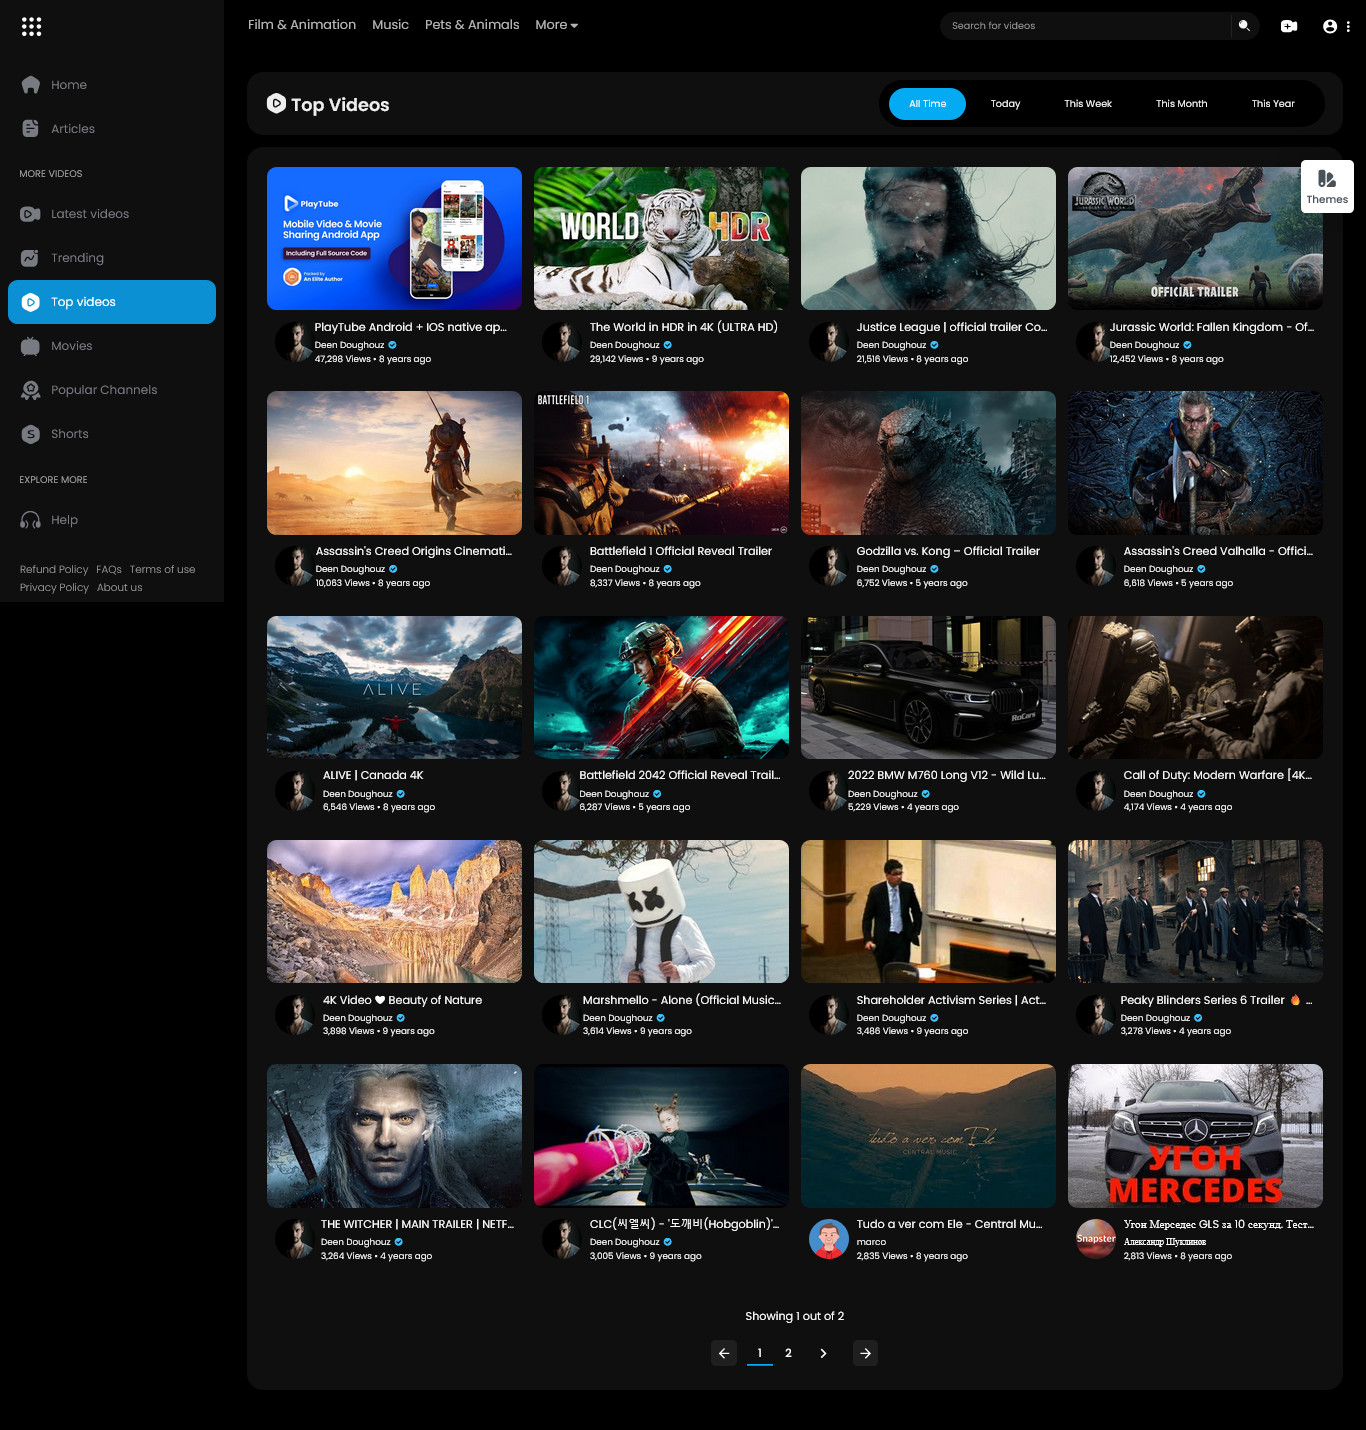Open the Peaky Blinders Series 6 thumbnail
1366x1430 pixels.
(1195, 911)
